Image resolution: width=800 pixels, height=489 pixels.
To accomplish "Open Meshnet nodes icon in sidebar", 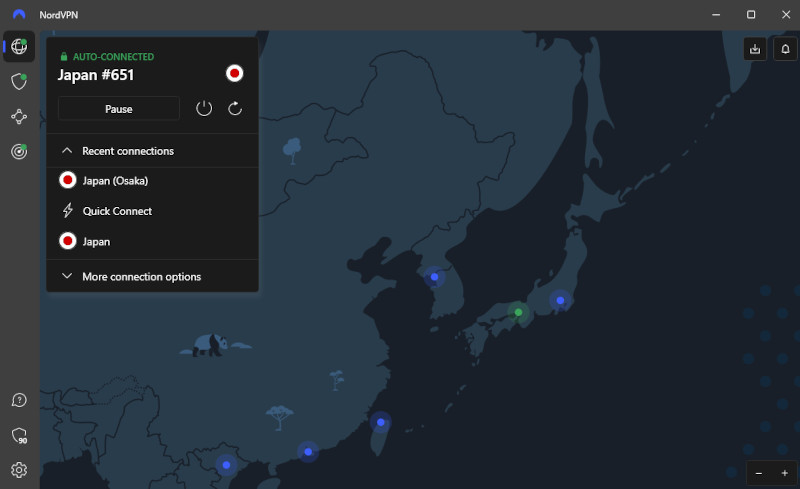I will click(x=19, y=116).
